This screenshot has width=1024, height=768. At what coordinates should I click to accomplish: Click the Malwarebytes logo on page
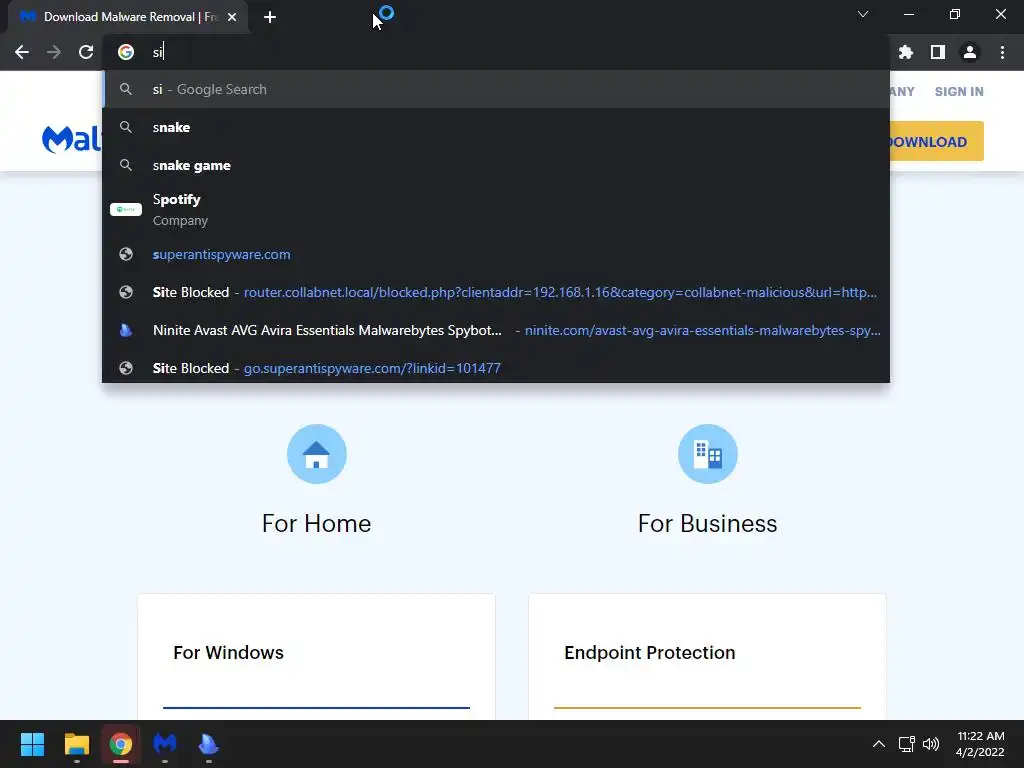[x=72, y=139]
